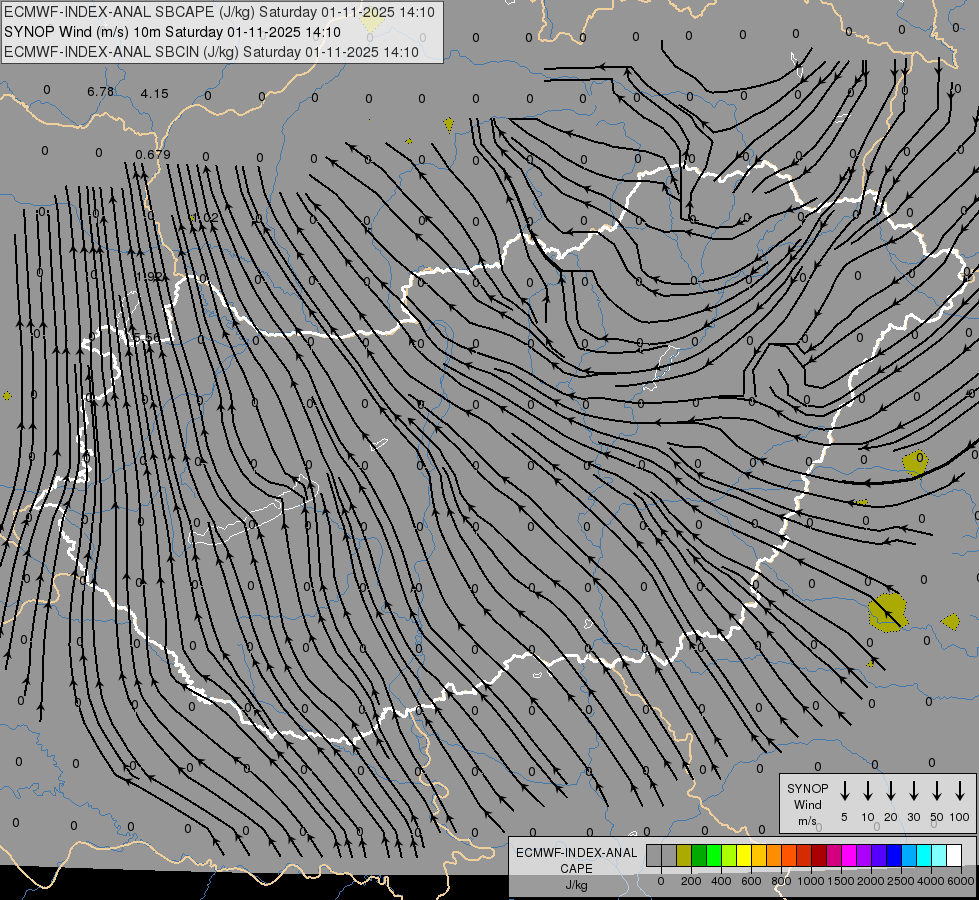Click the white 6000 J/kg CAPE swatch

954,855
